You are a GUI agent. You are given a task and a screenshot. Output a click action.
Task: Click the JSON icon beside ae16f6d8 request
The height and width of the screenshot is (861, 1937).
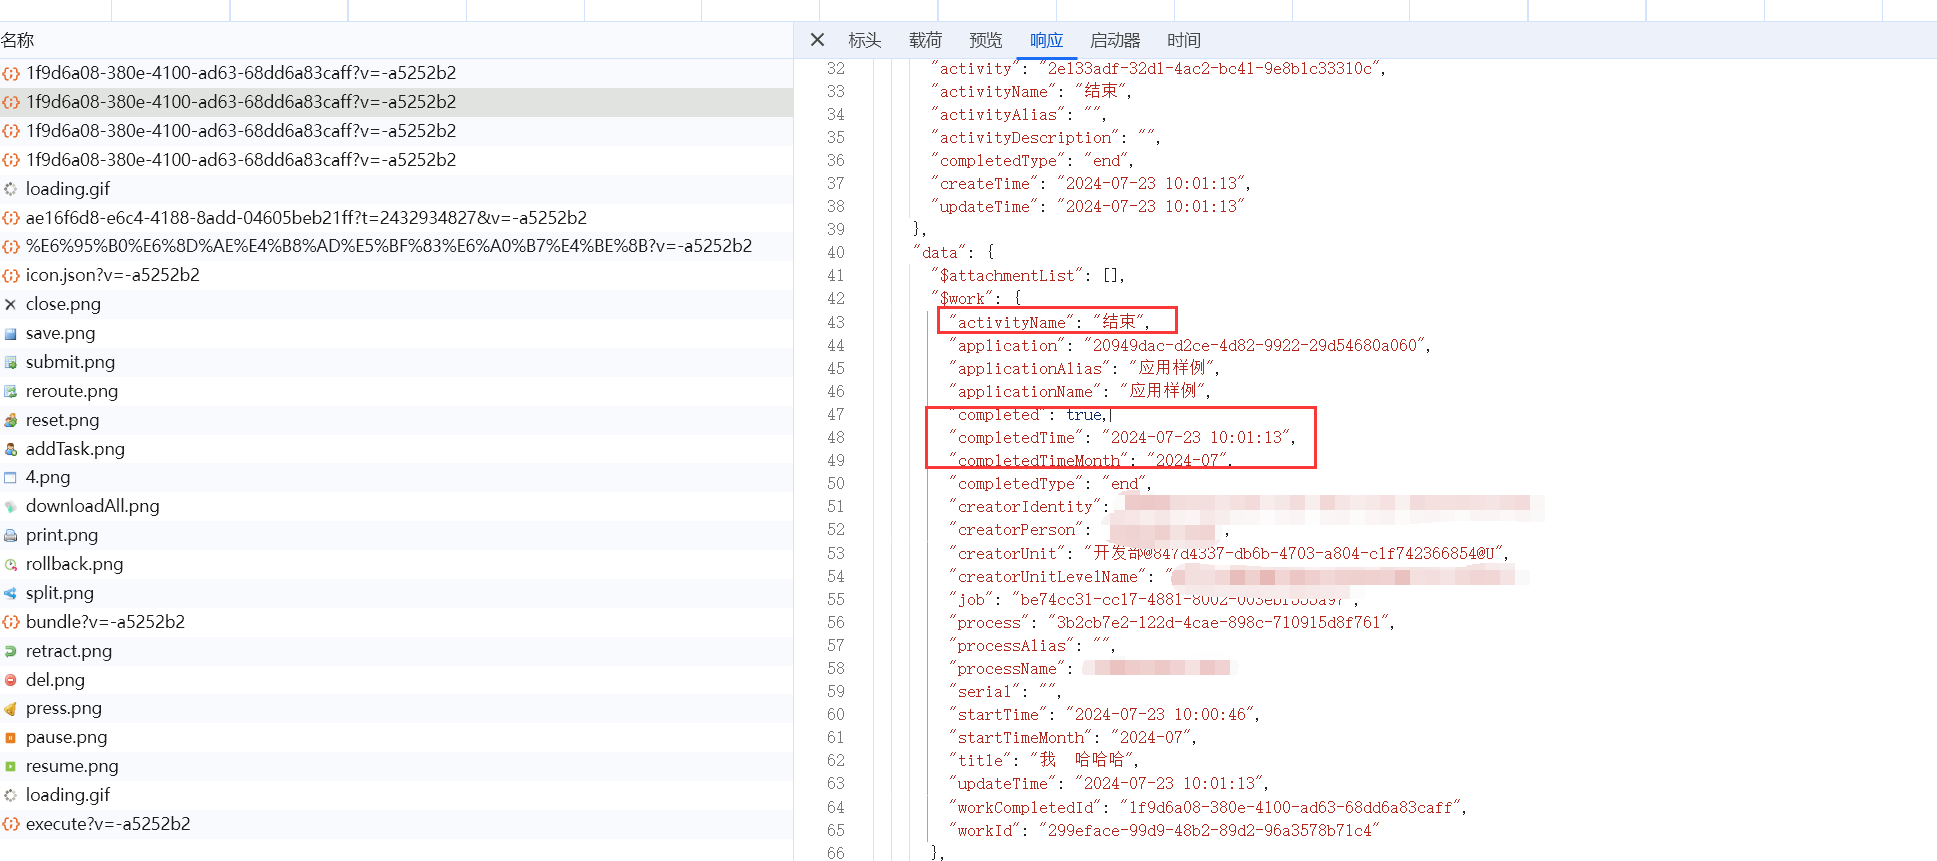(x=10, y=218)
